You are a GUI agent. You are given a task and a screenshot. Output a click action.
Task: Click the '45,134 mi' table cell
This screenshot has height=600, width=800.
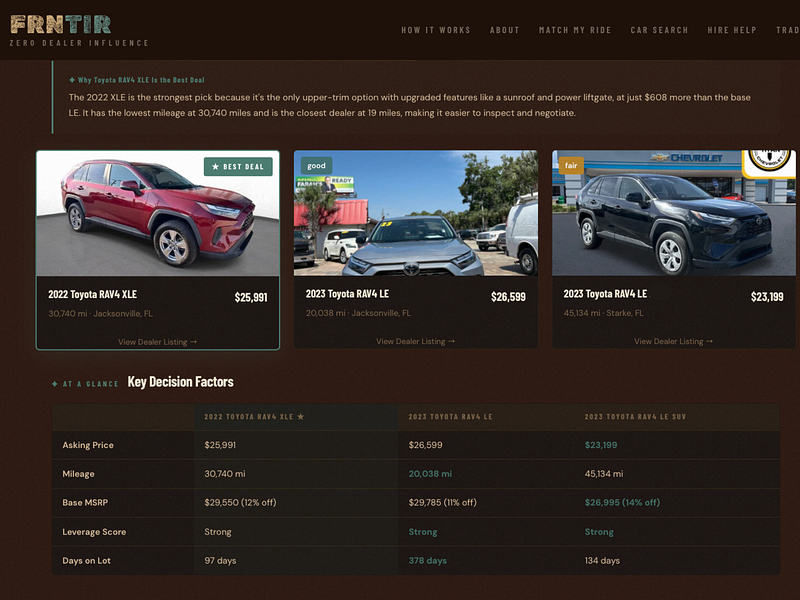(x=604, y=474)
